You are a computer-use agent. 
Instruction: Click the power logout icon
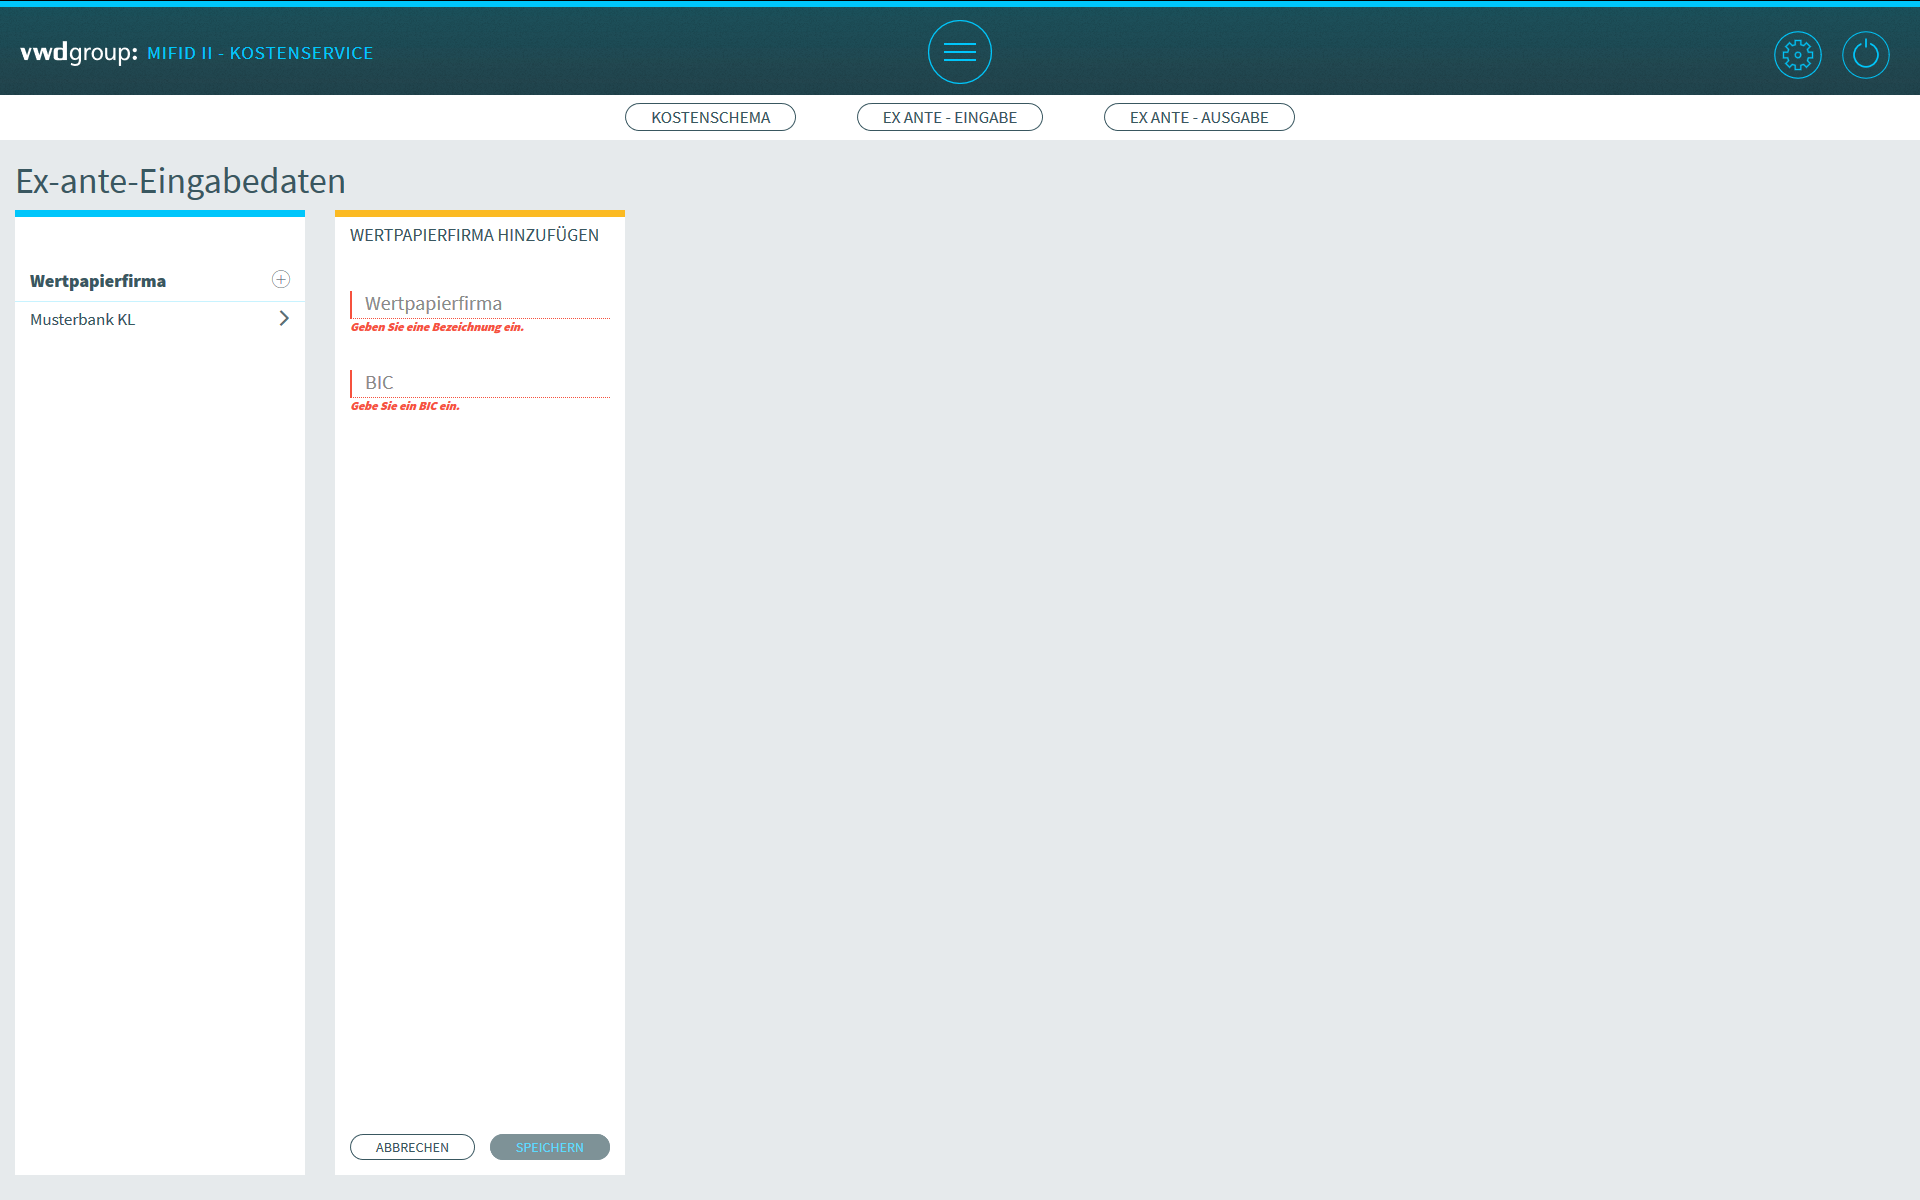coord(1865,54)
